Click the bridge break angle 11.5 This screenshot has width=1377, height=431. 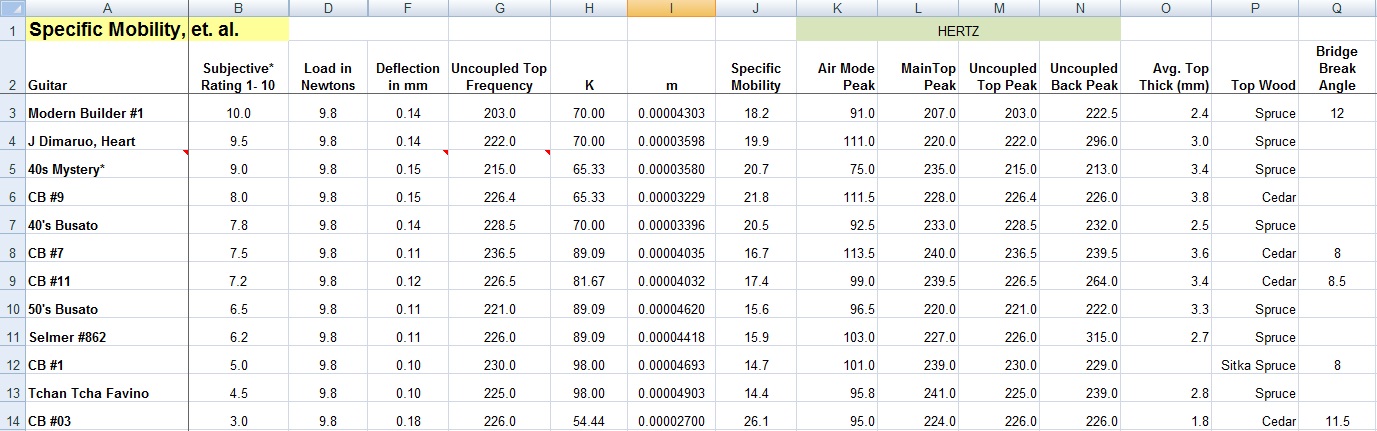coord(1337,421)
